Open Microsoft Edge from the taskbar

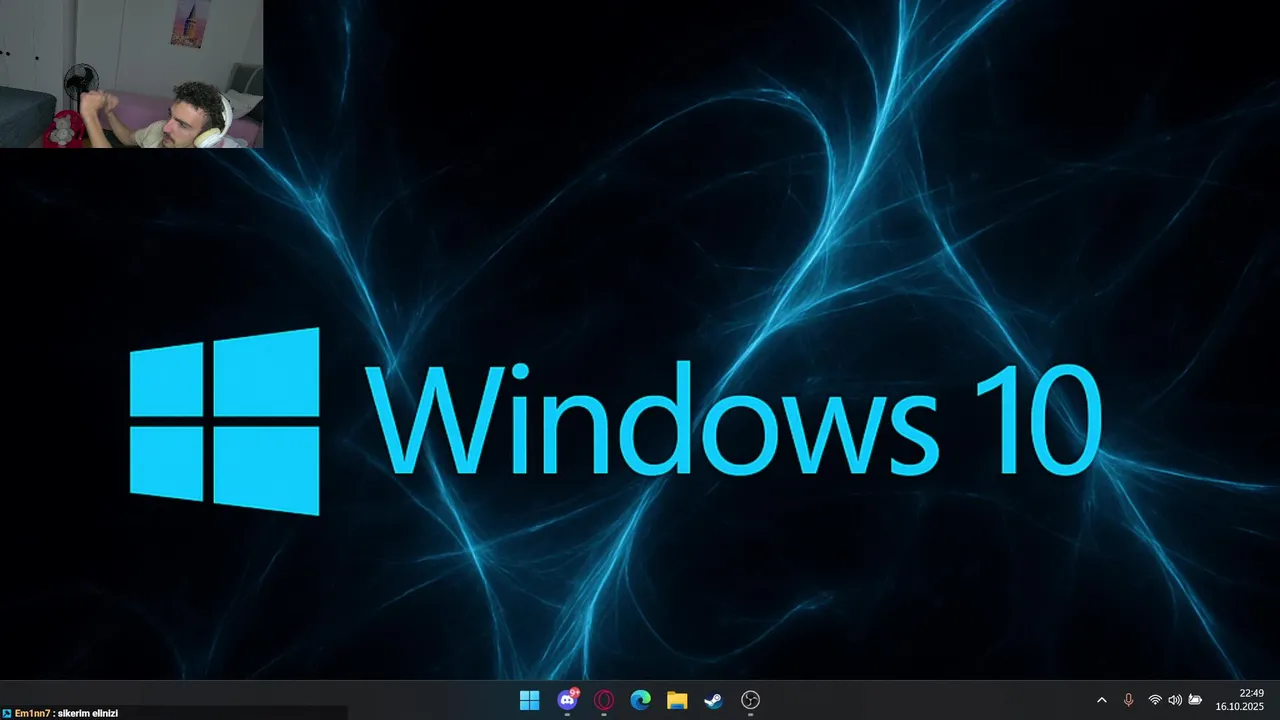pos(641,700)
